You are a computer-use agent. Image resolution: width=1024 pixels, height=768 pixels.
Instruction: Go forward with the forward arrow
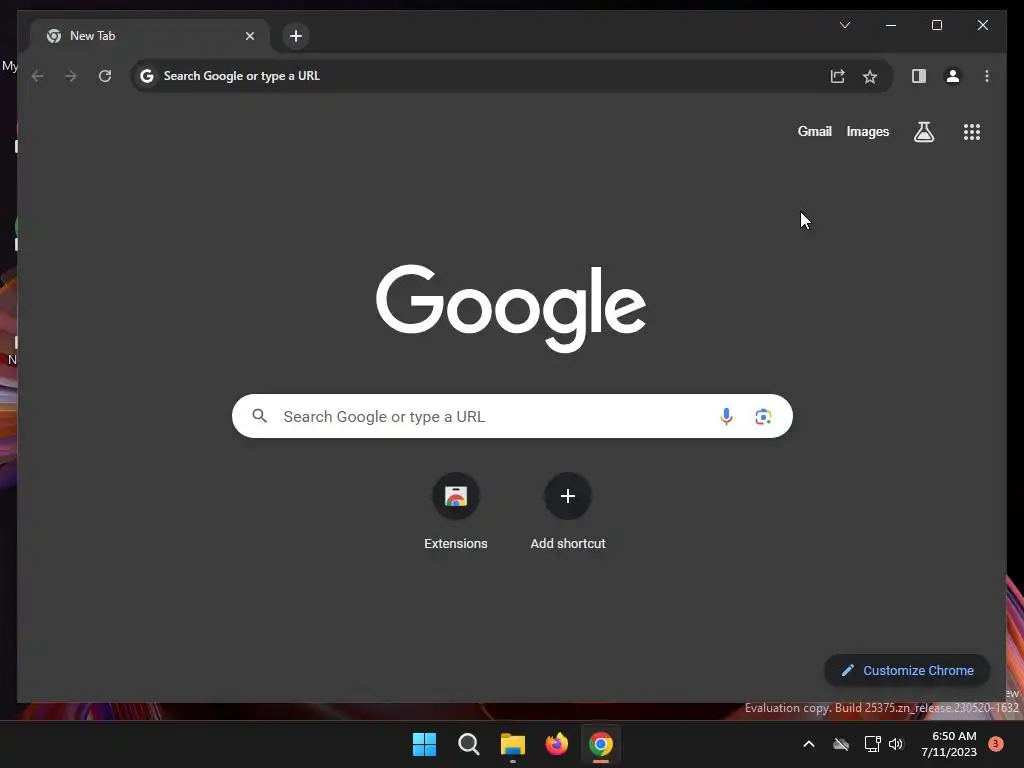coord(71,76)
